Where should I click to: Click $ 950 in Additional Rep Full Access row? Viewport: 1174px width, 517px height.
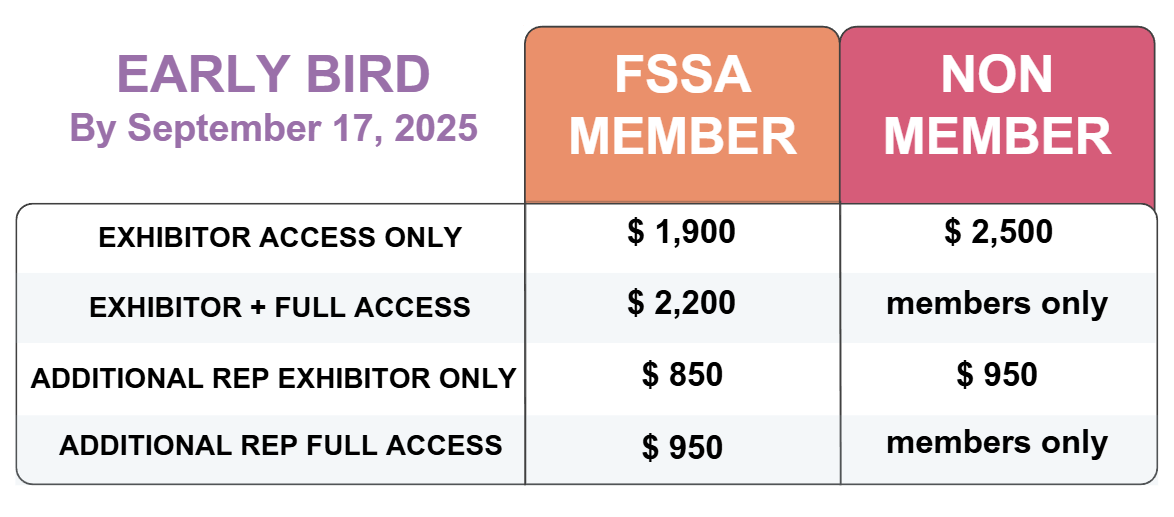tap(682, 447)
